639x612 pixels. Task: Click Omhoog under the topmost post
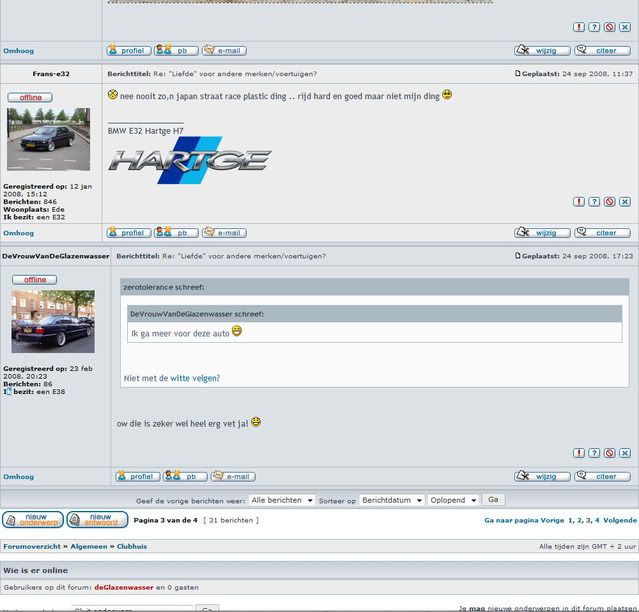pos(19,51)
